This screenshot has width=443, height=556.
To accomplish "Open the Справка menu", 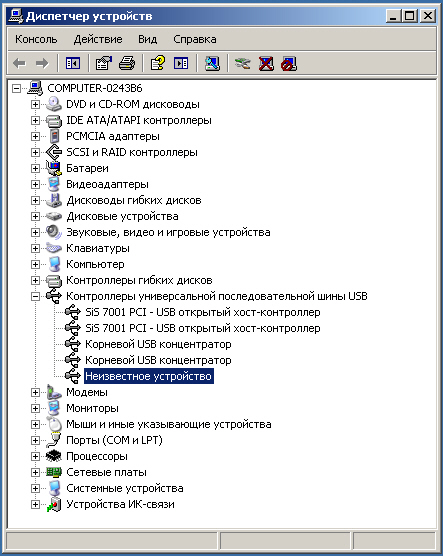I will point(195,39).
